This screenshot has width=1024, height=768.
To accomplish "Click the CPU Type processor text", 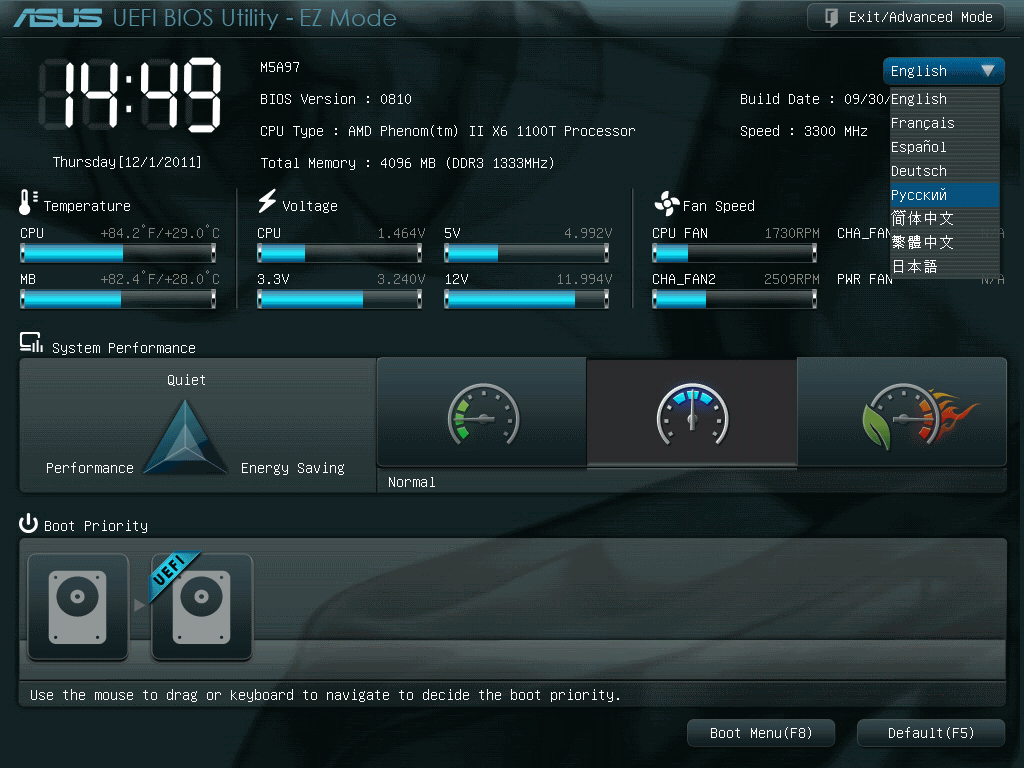I will pyautogui.click(x=447, y=131).
